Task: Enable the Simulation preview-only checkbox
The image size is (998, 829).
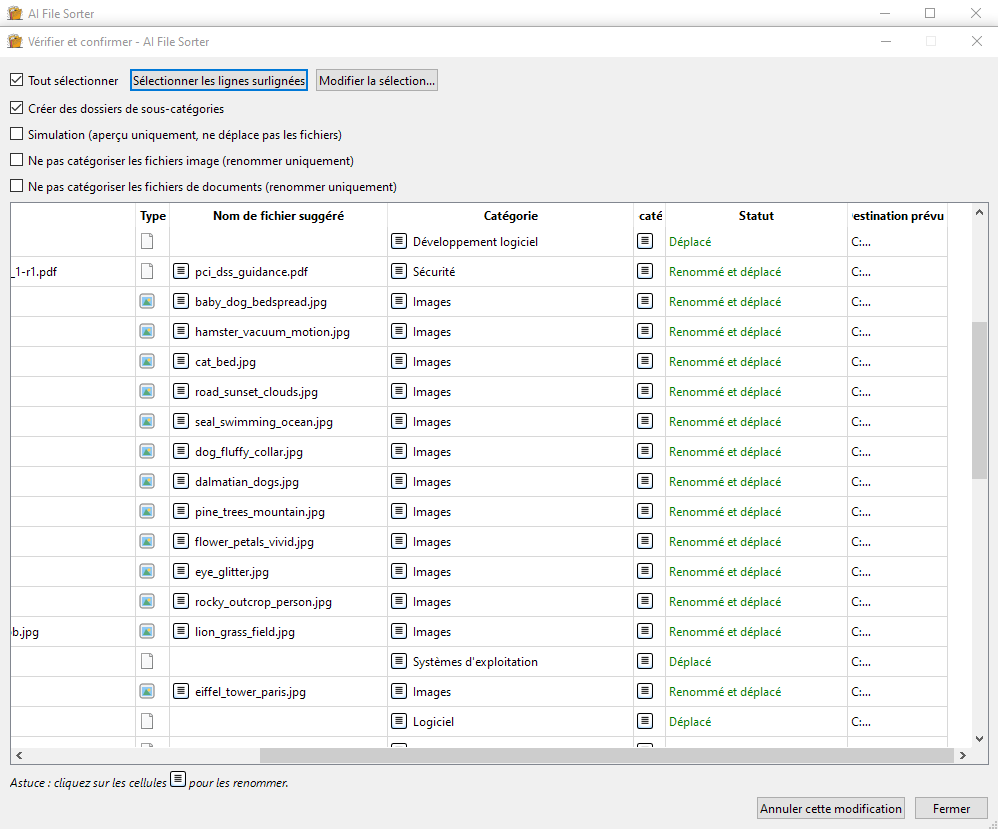Action: pyautogui.click(x=16, y=134)
